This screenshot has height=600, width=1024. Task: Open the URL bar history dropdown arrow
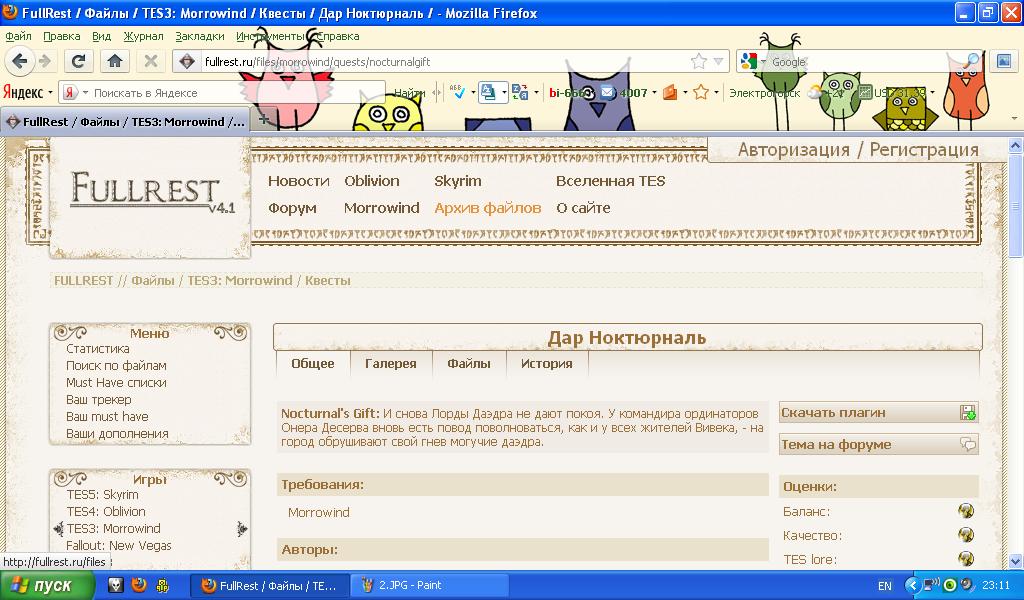pos(718,61)
